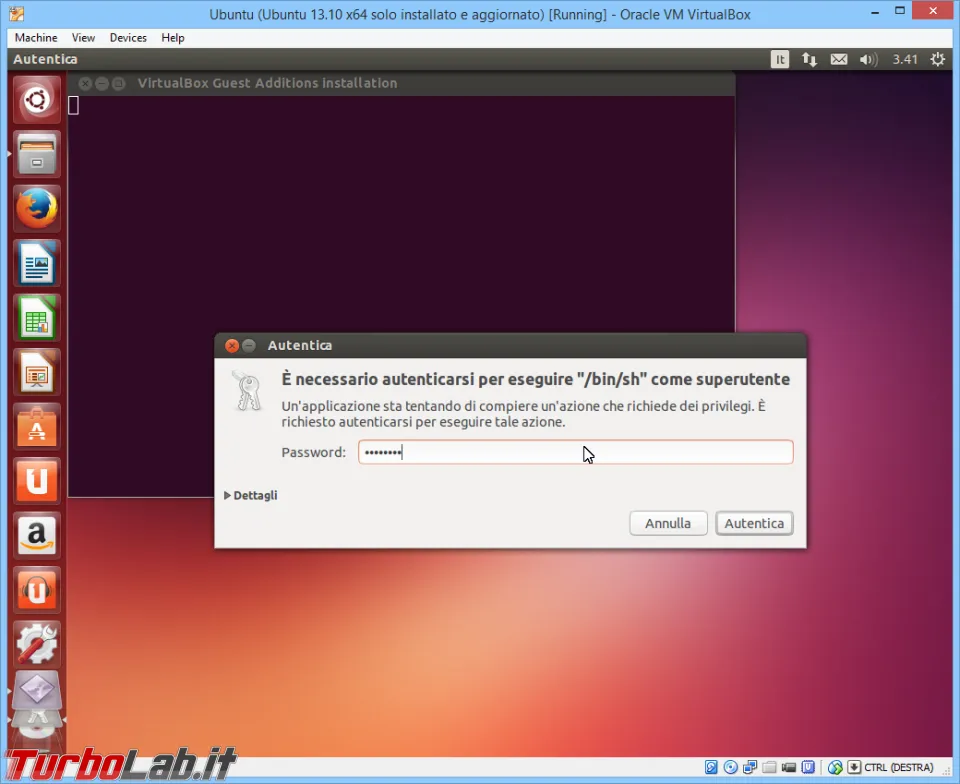Launch Firefox web browser from dock
Image resolution: width=960 pixels, height=784 pixels.
pyautogui.click(x=37, y=209)
